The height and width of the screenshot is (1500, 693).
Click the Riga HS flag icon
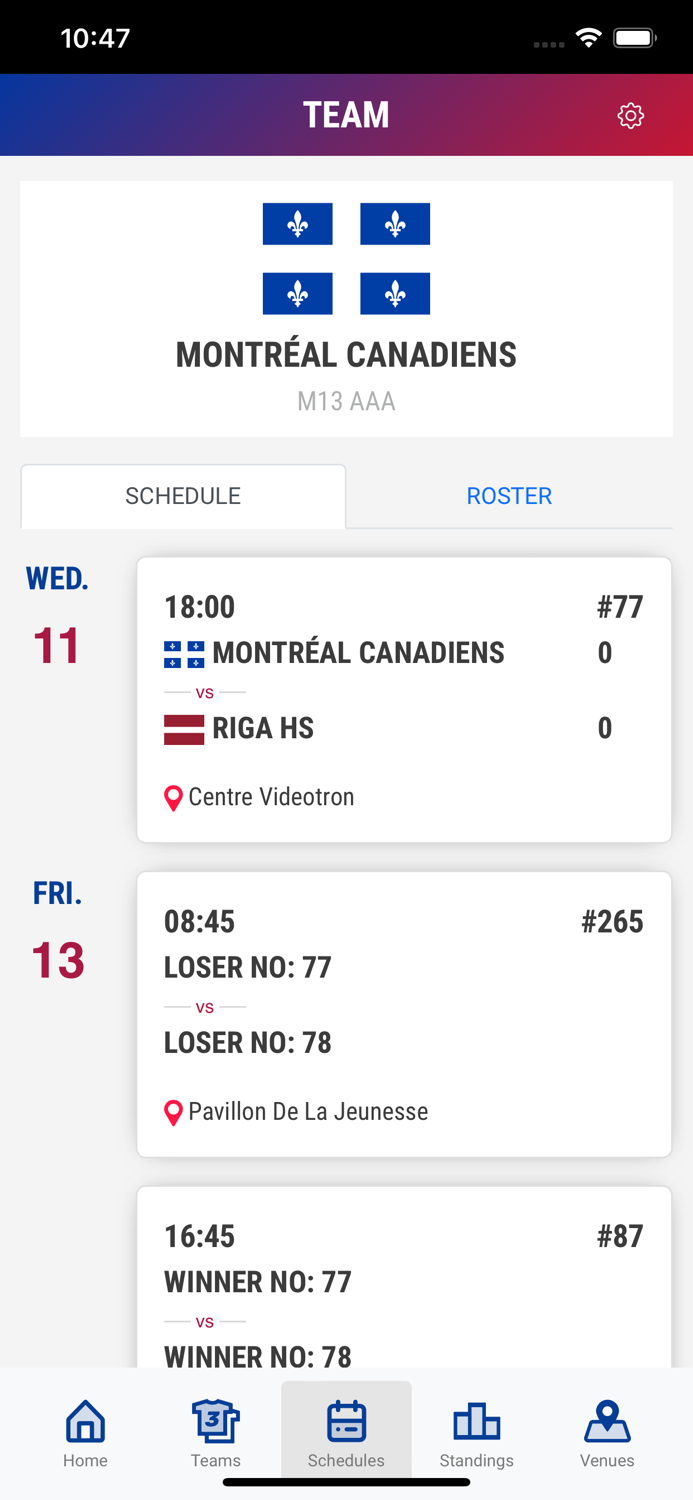tap(184, 729)
